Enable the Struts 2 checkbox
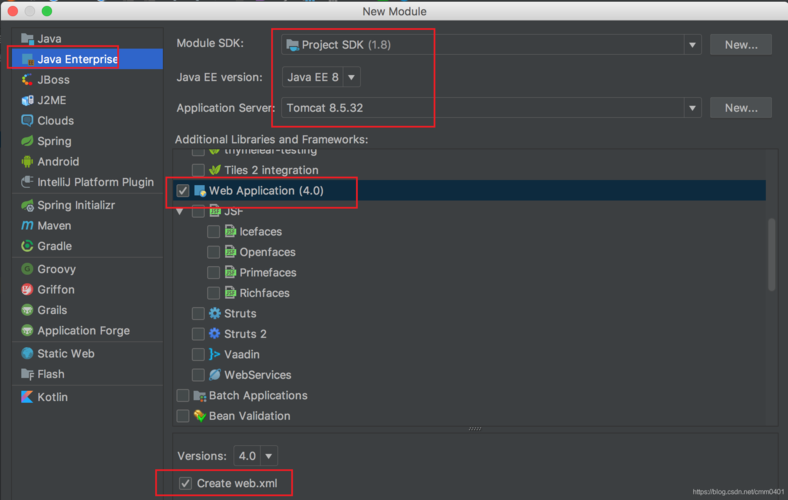 [198, 334]
